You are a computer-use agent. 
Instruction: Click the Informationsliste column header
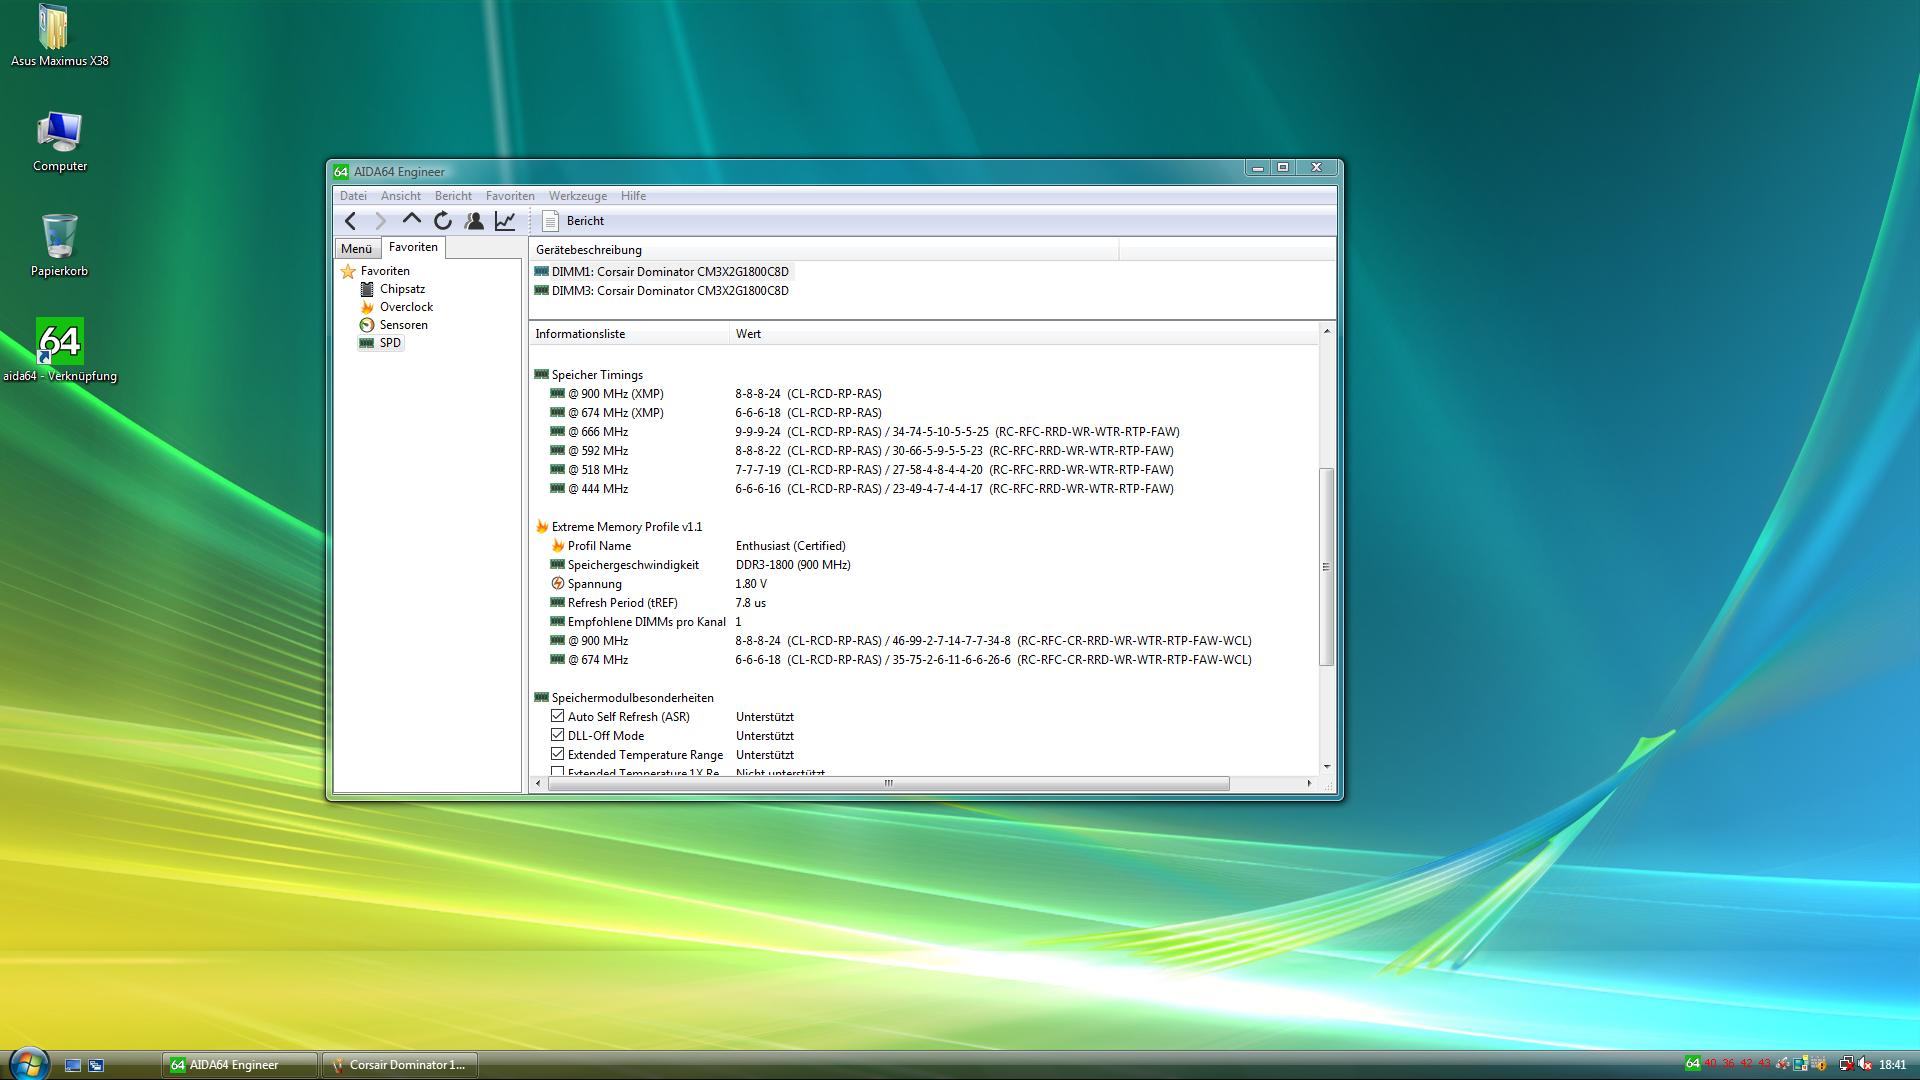click(629, 334)
